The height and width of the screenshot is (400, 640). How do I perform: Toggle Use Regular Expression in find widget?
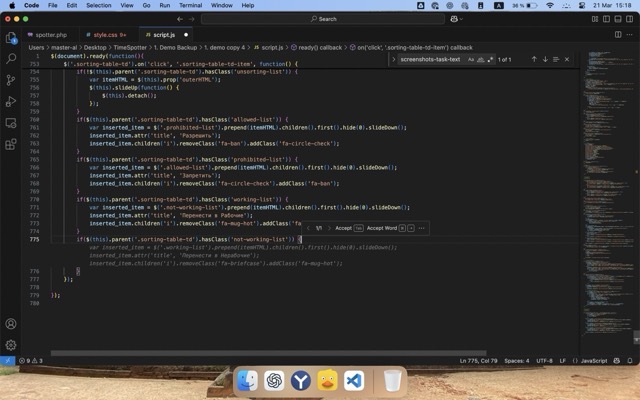tap(489, 59)
